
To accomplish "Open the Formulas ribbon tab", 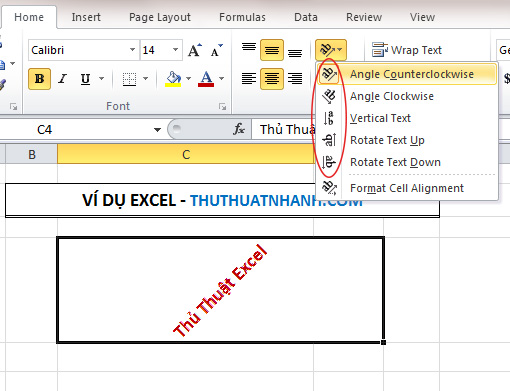I will (x=242, y=17).
